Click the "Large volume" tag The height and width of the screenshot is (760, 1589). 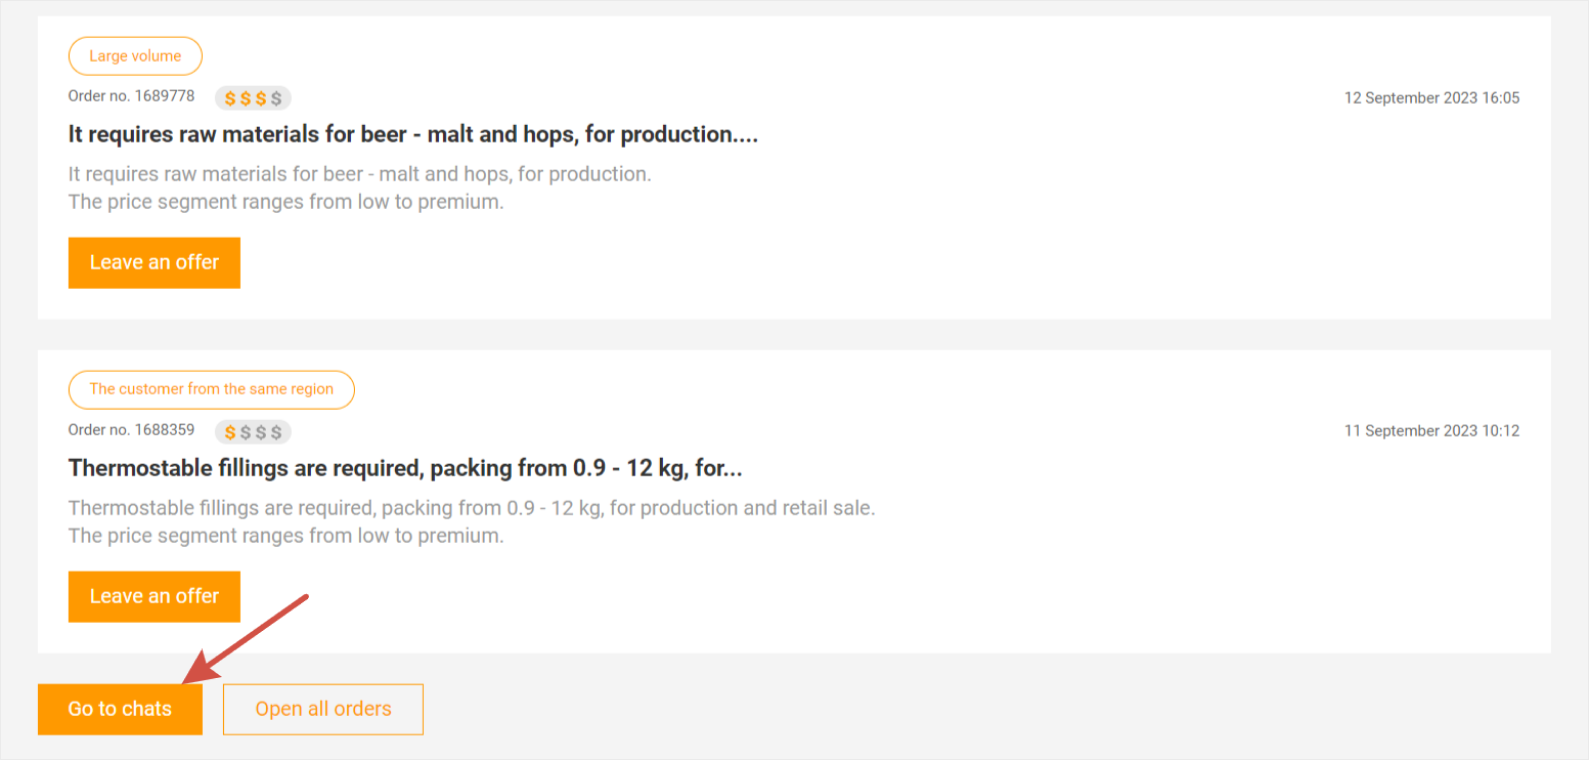(135, 56)
